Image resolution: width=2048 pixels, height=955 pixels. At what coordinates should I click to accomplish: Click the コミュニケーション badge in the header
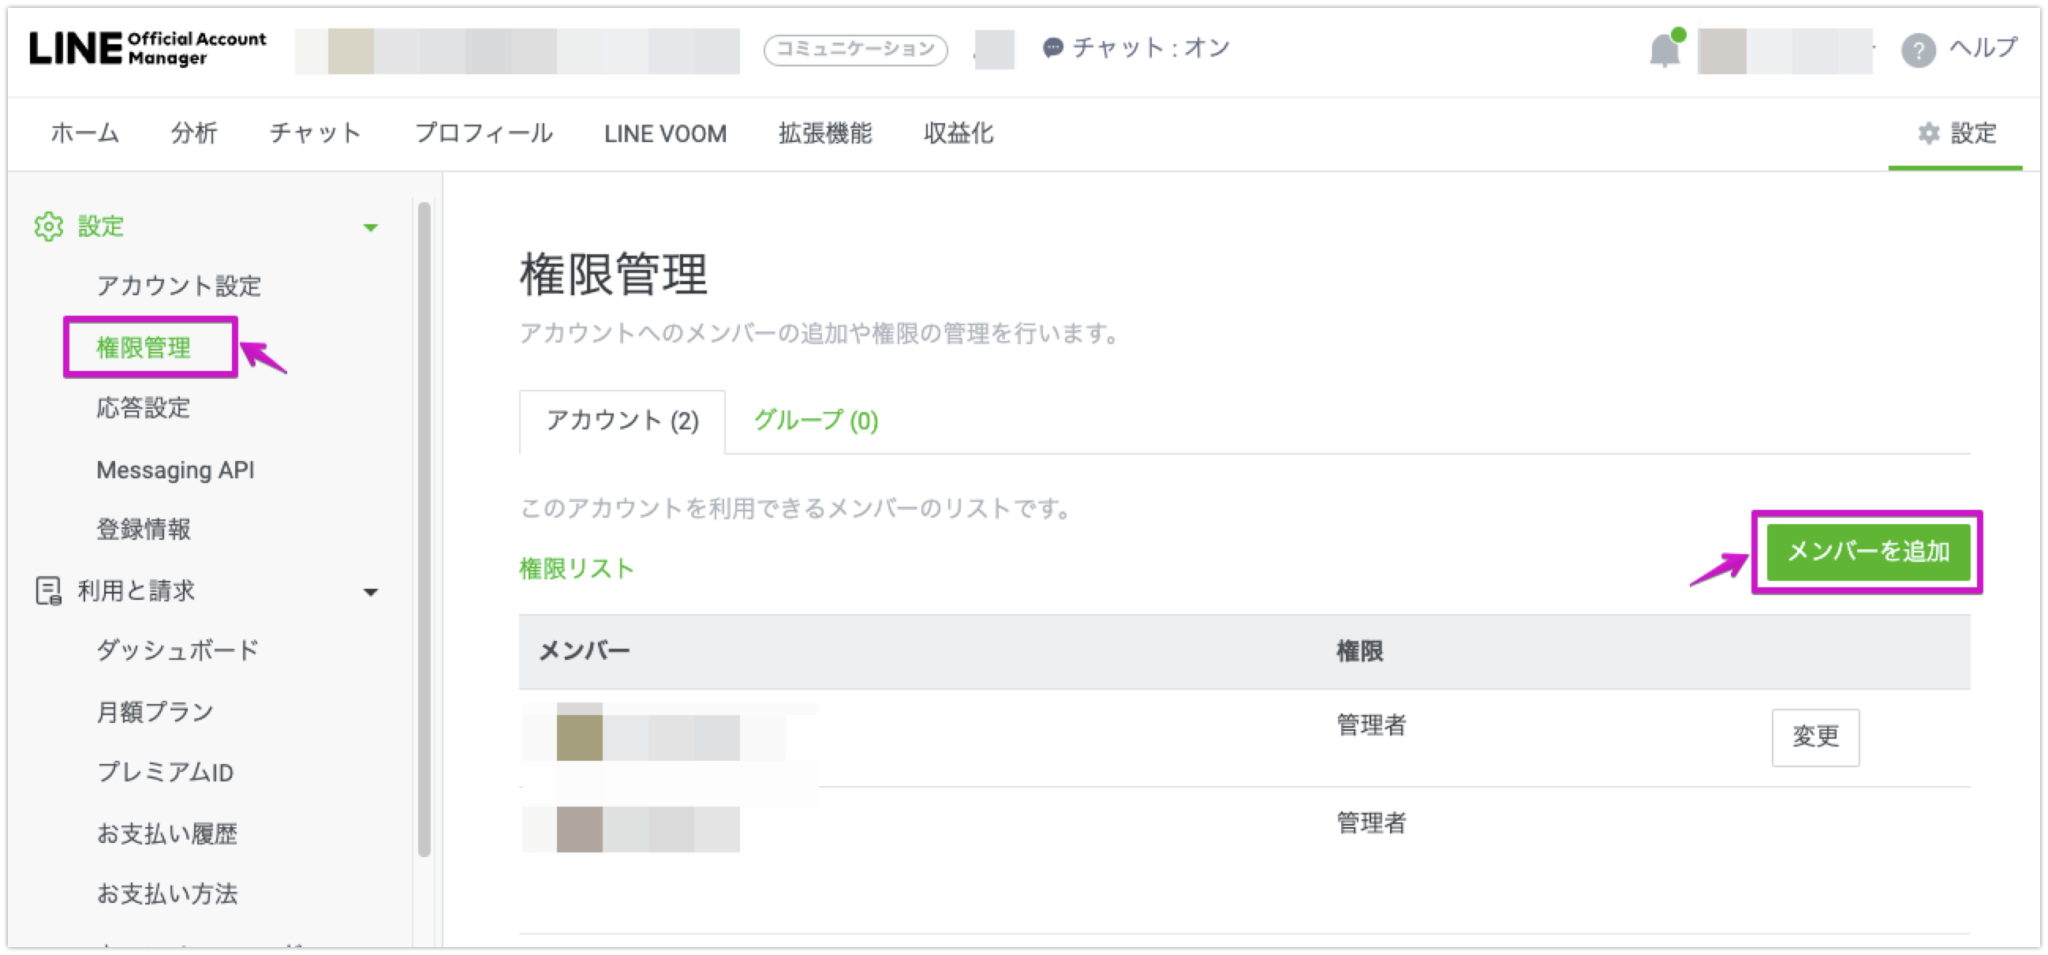(855, 47)
